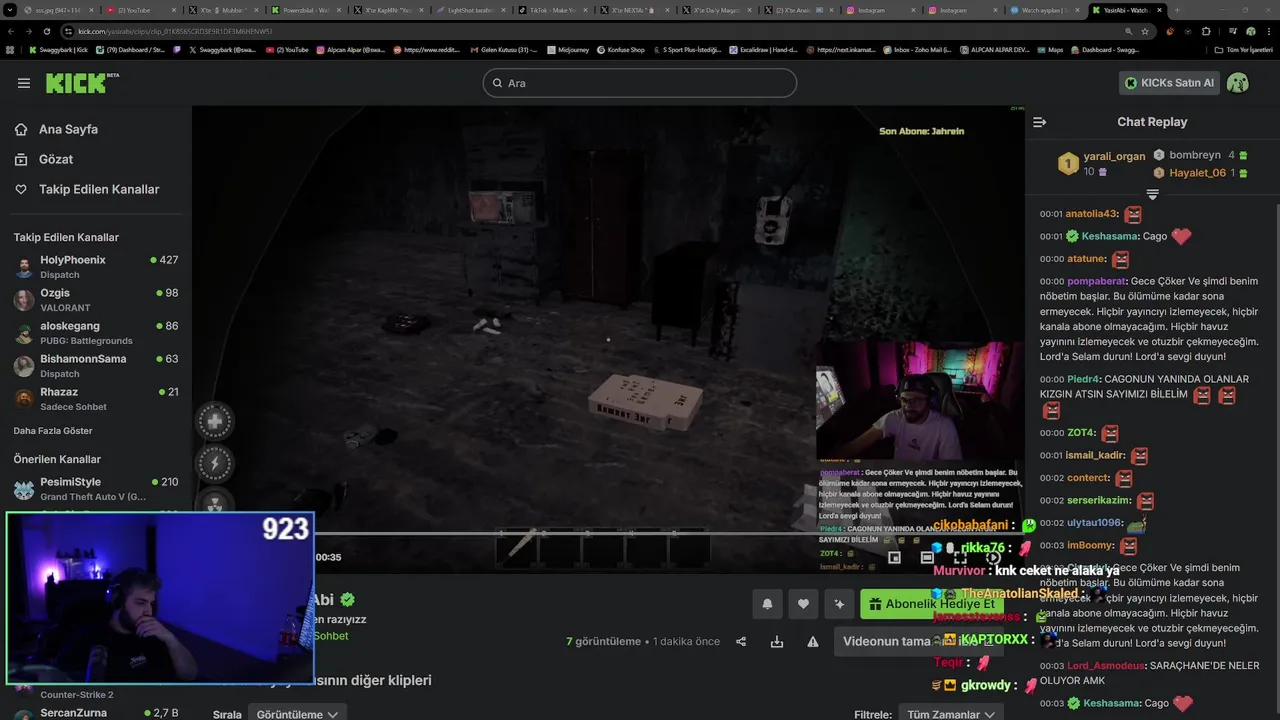Click the webcam overlay thumbnail showing 923
This screenshot has height=720, width=1280.
click(160, 597)
